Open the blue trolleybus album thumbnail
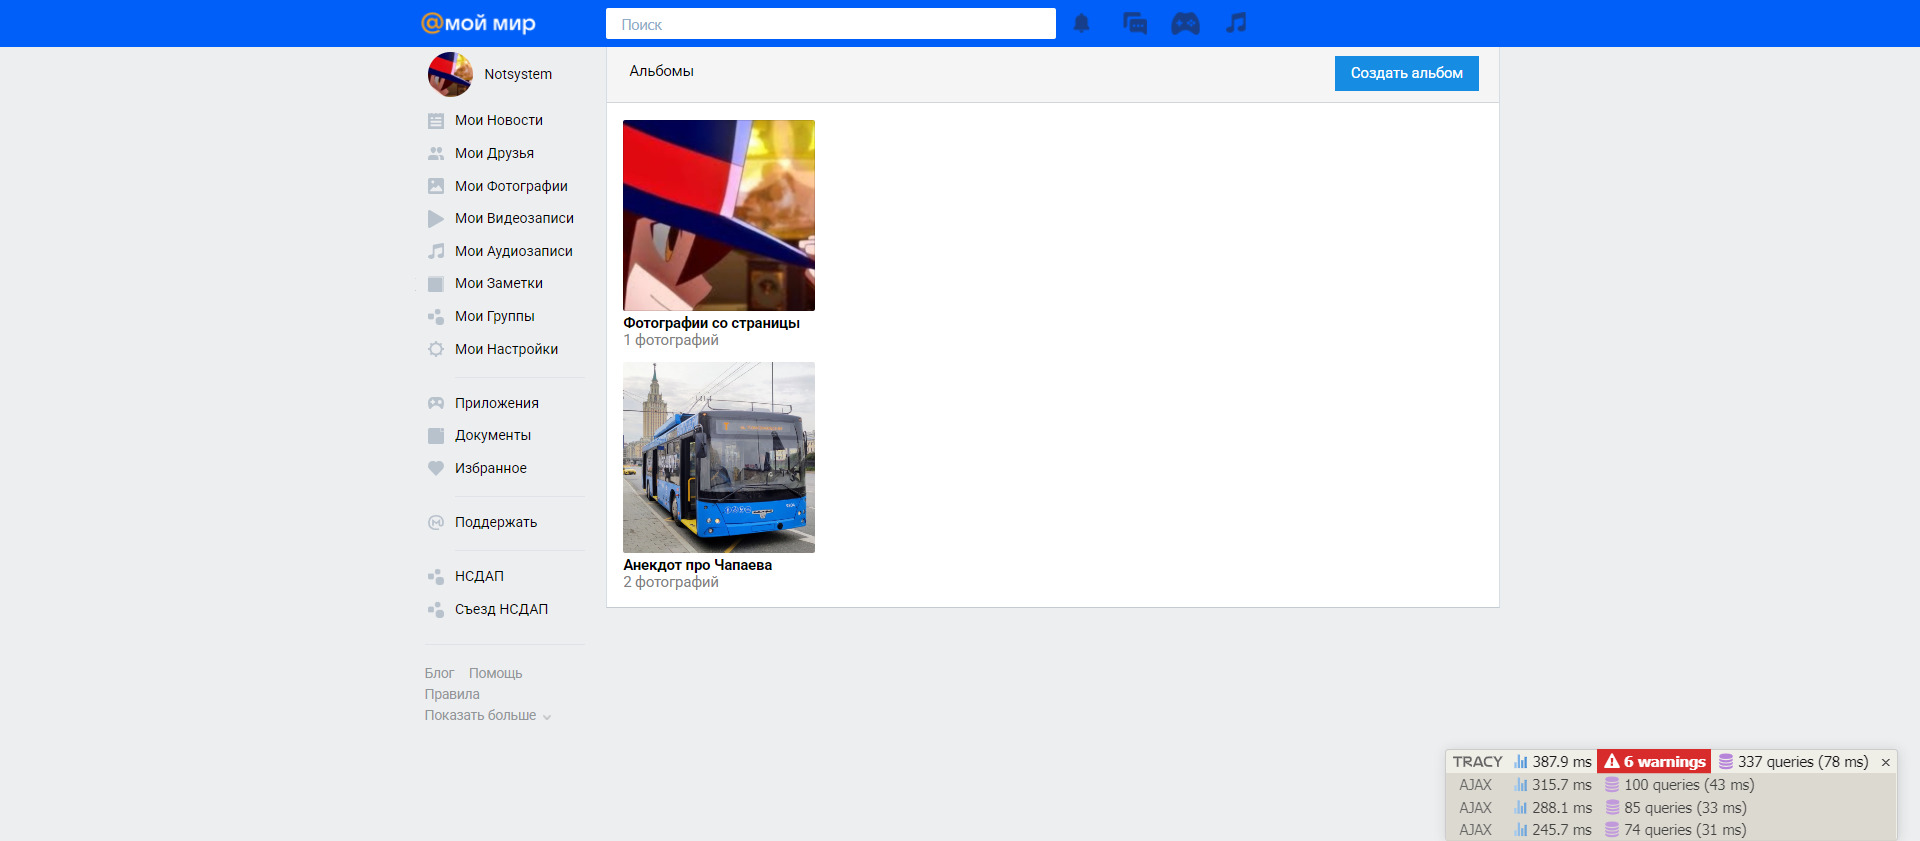This screenshot has width=1920, height=841. (719, 457)
